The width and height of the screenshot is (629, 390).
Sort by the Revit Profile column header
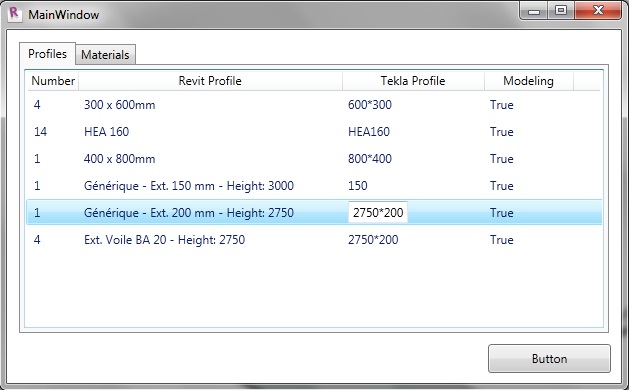coord(210,81)
